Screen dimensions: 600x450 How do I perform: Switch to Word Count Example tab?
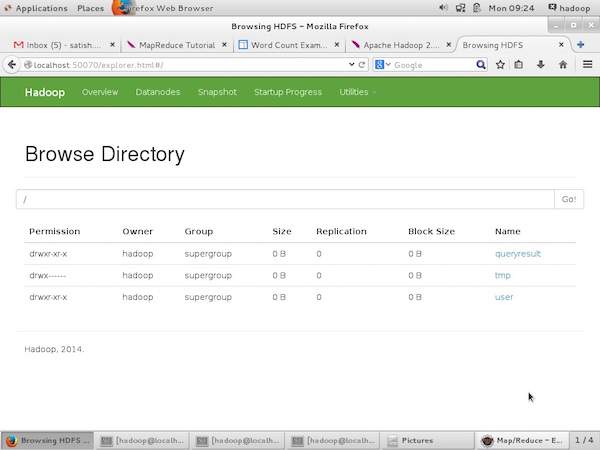(285, 46)
